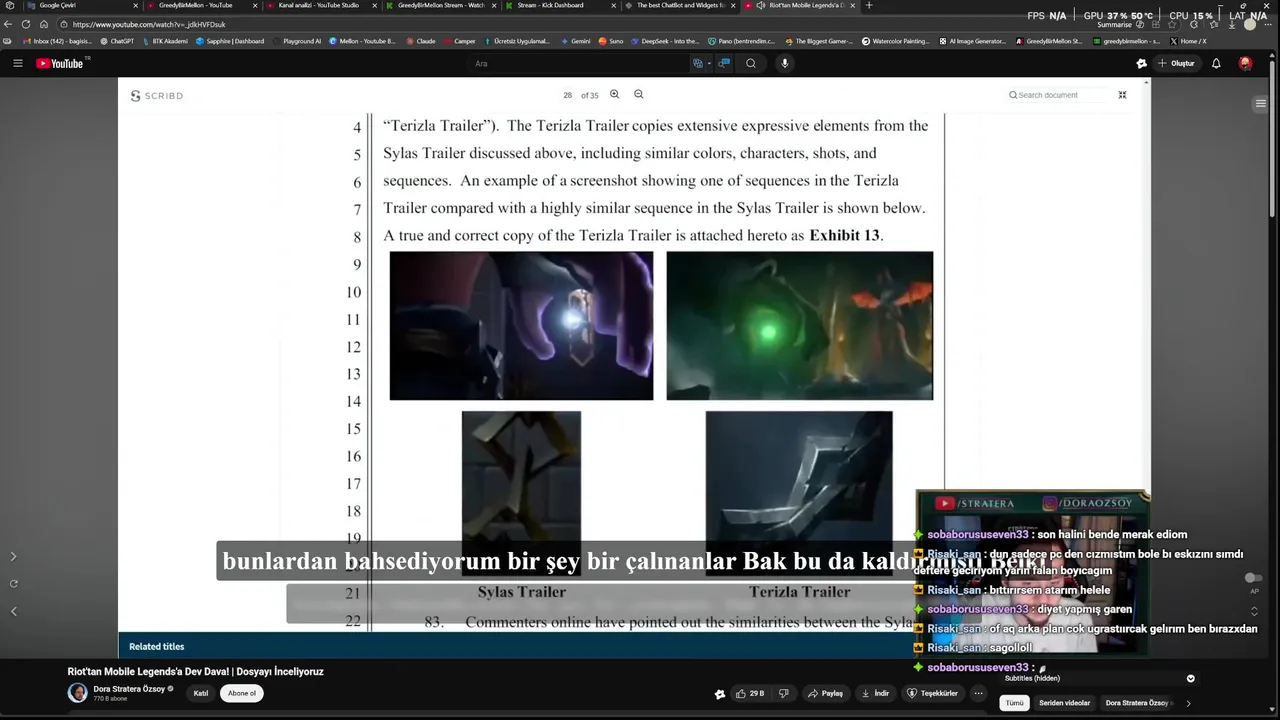Open the YouTube hamburger guide menu
The width and height of the screenshot is (1280, 720).
[17, 63]
